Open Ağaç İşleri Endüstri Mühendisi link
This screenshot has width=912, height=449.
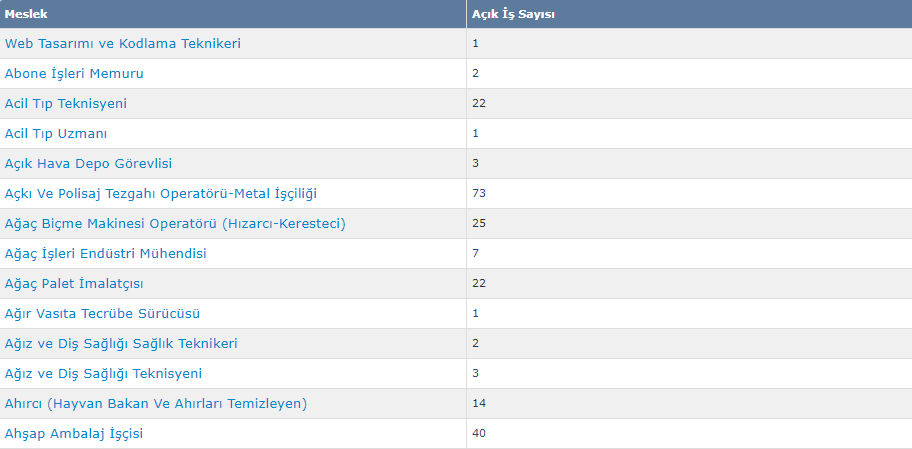click(x=105, y=254)
